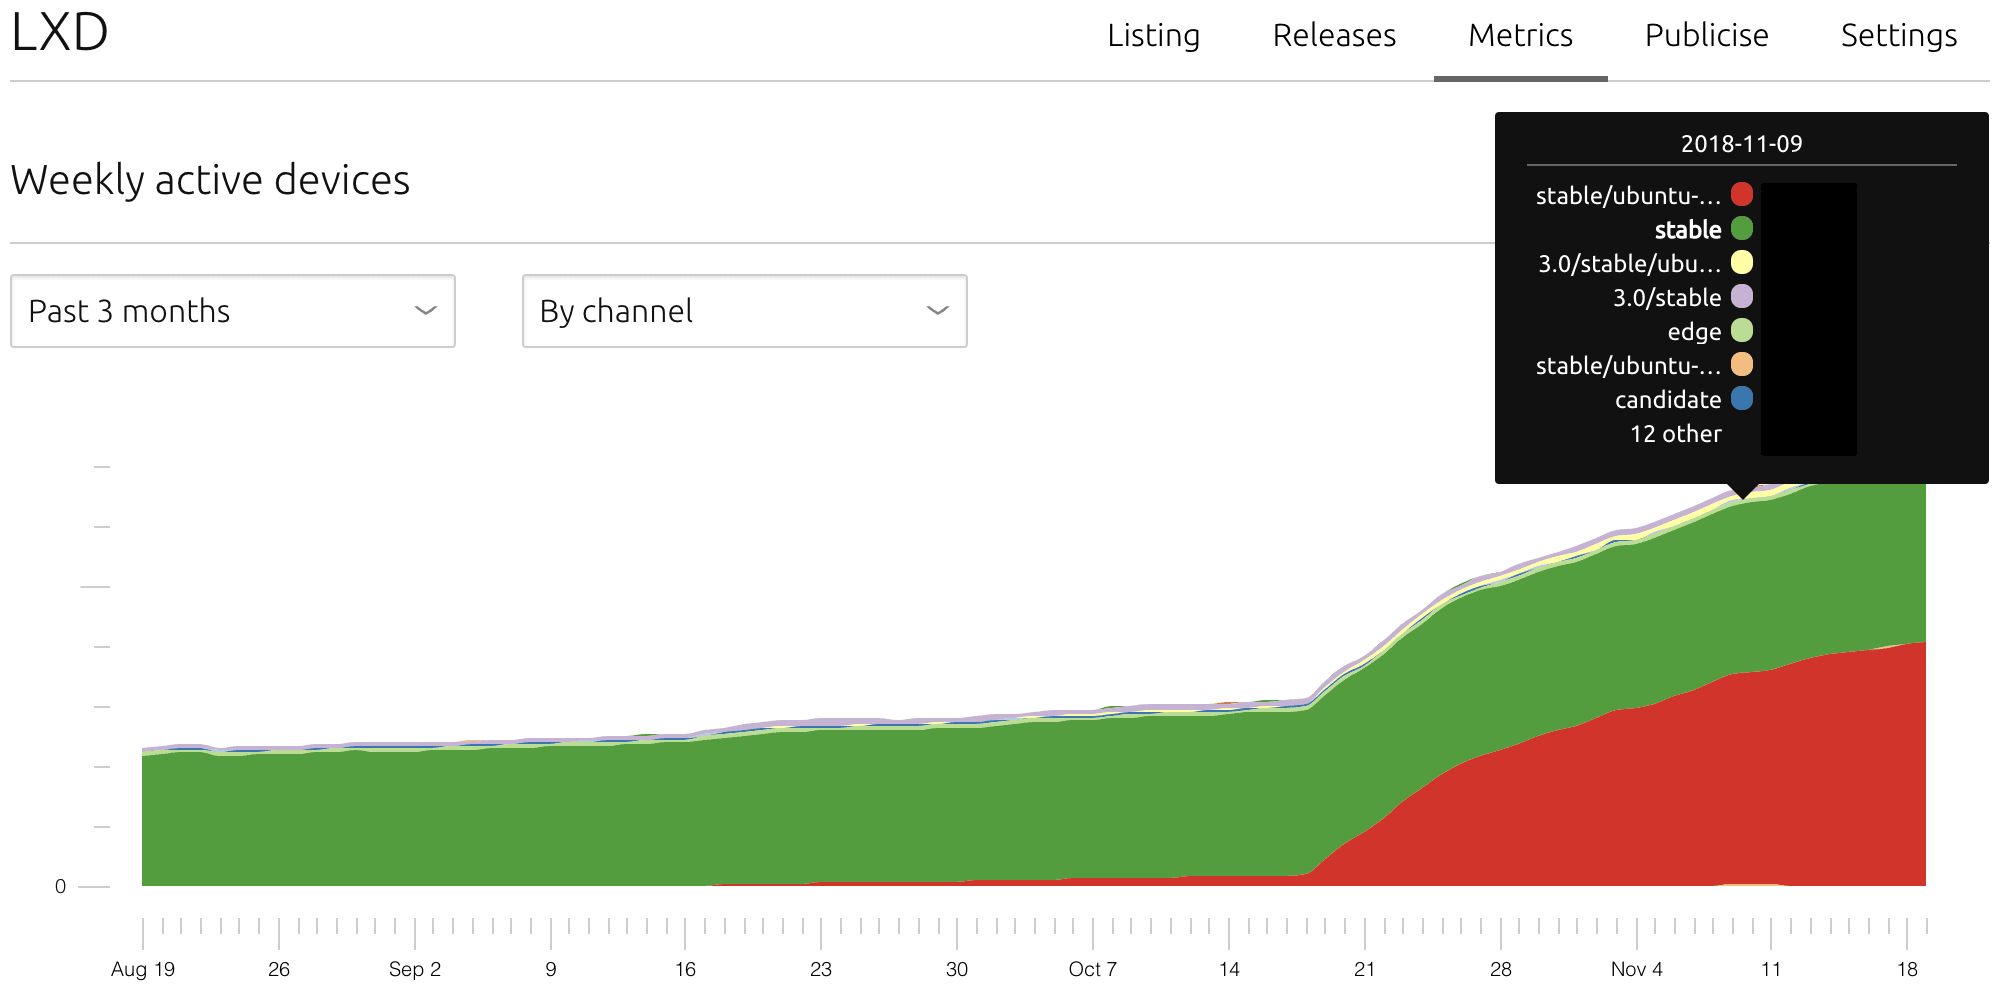
Task: Click the blue candidate swatch
Action: click(1742, 398)
